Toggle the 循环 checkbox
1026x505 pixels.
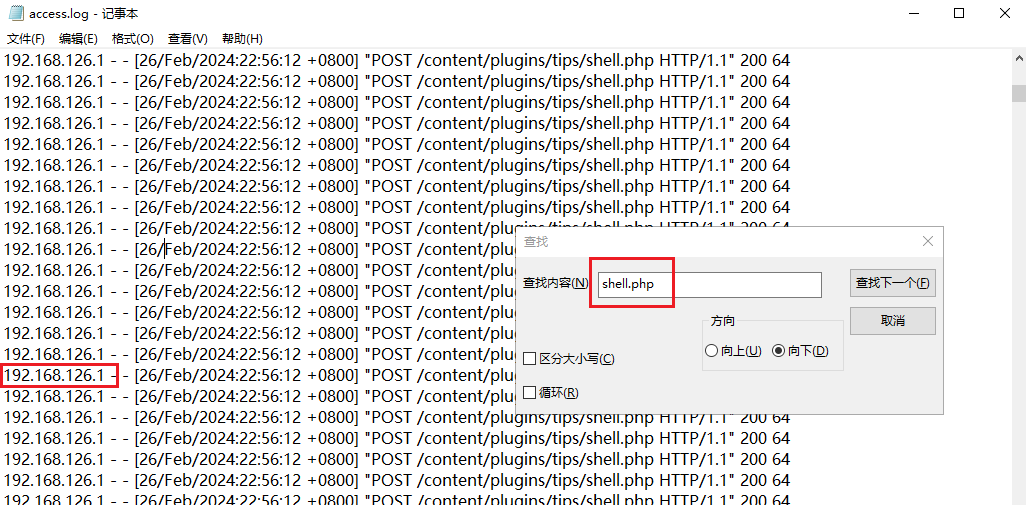(530, 393)
